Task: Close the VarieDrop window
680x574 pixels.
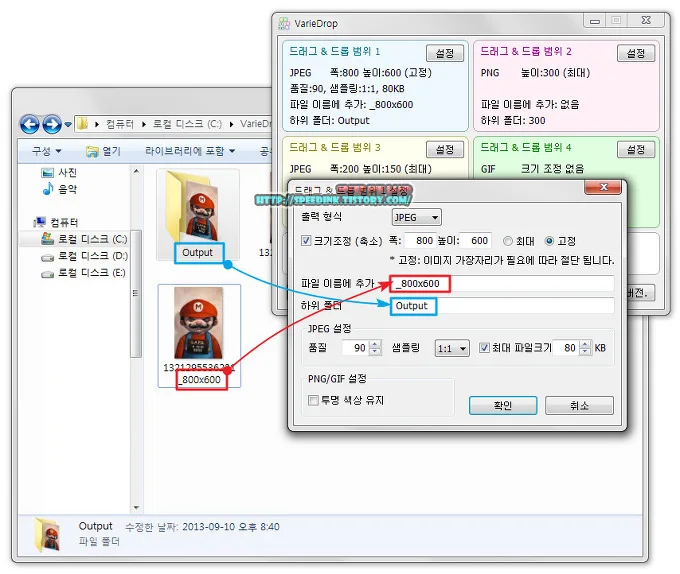Action: click(646, 20)
